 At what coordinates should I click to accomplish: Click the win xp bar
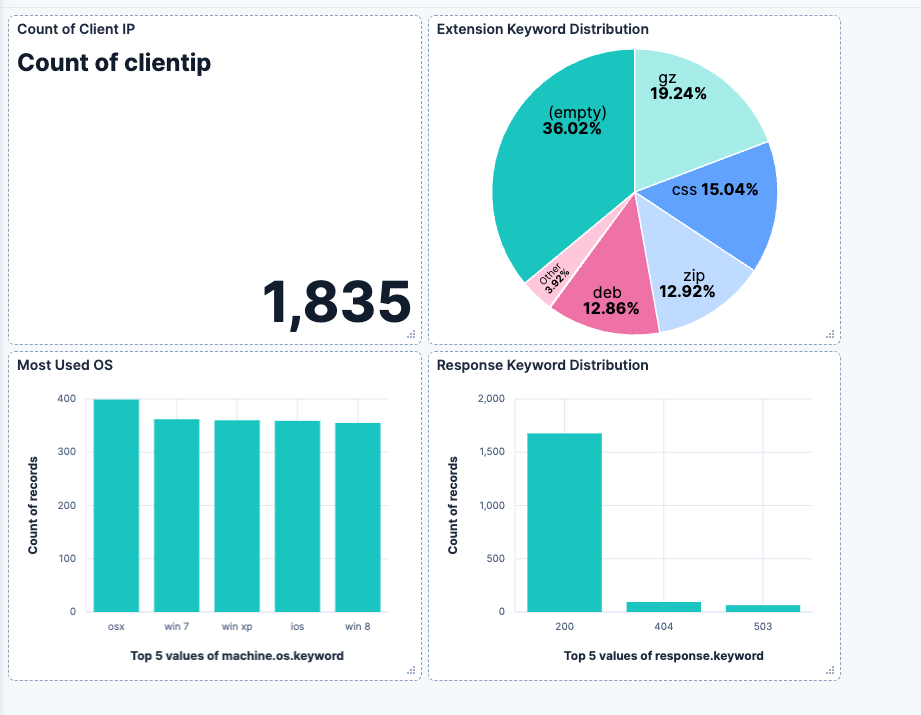point(237,516)
